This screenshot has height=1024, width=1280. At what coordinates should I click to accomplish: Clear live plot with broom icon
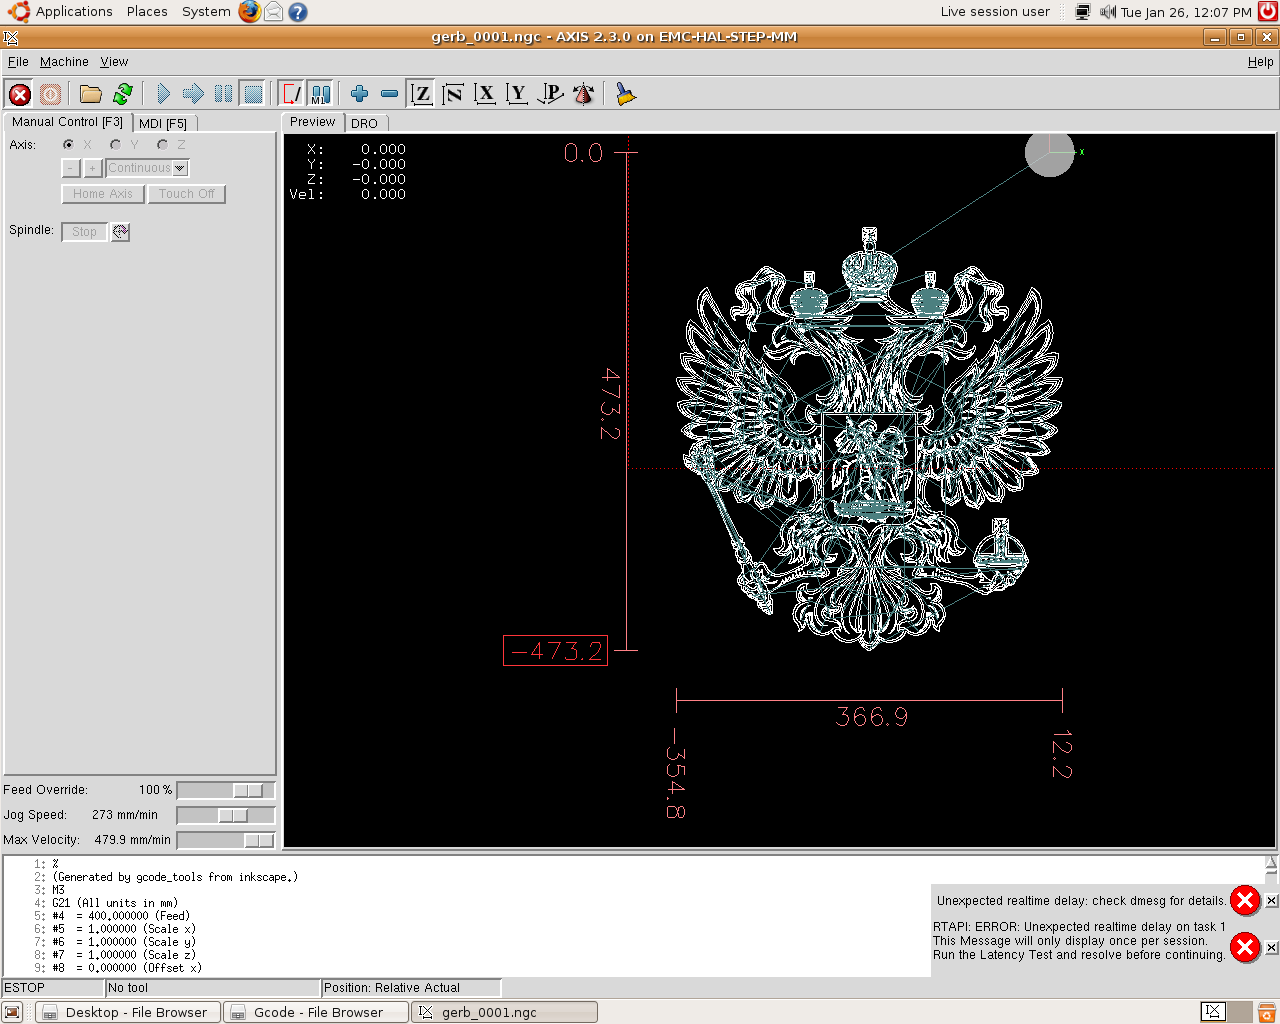pyautogui.click(x=625, y=94)
